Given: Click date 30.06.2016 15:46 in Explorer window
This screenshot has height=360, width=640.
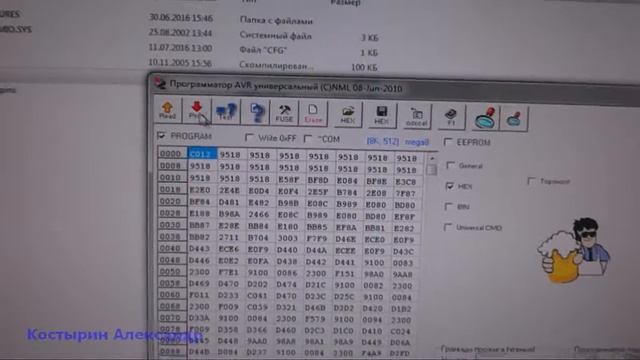Looking at the screenshot, I should click(181, 18).
